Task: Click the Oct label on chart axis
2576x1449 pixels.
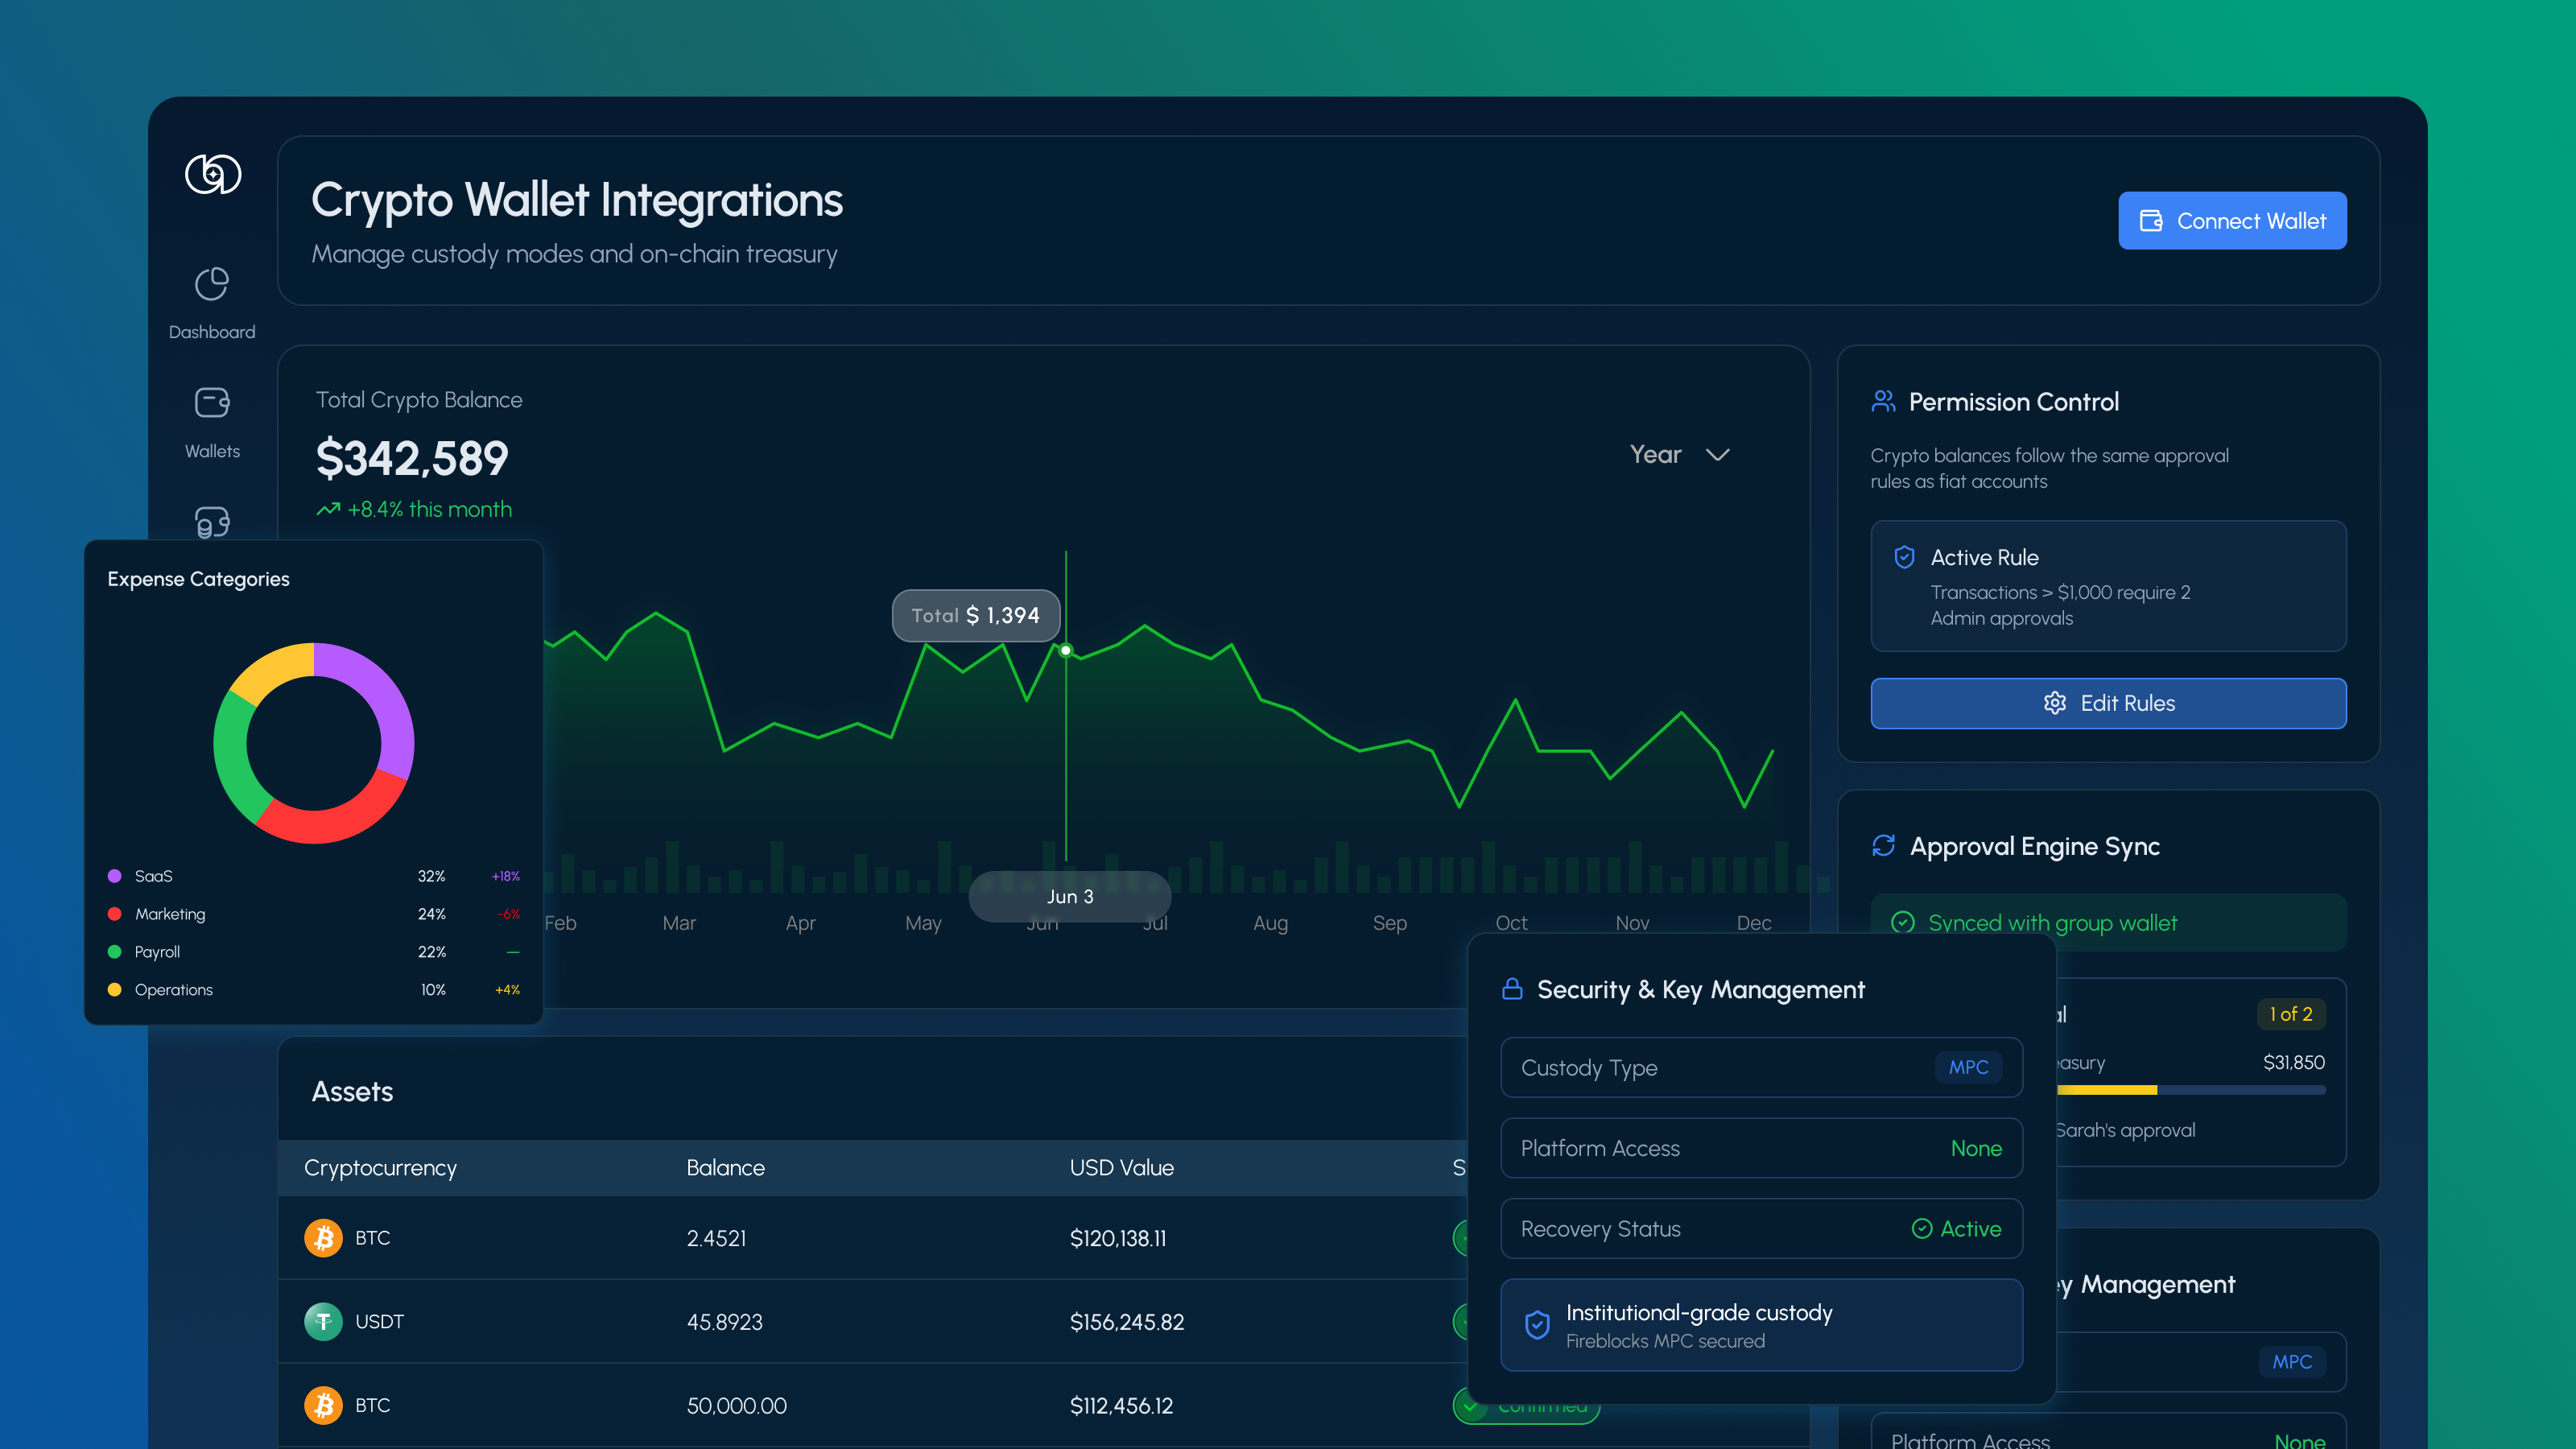Action: pos(1511,923)
